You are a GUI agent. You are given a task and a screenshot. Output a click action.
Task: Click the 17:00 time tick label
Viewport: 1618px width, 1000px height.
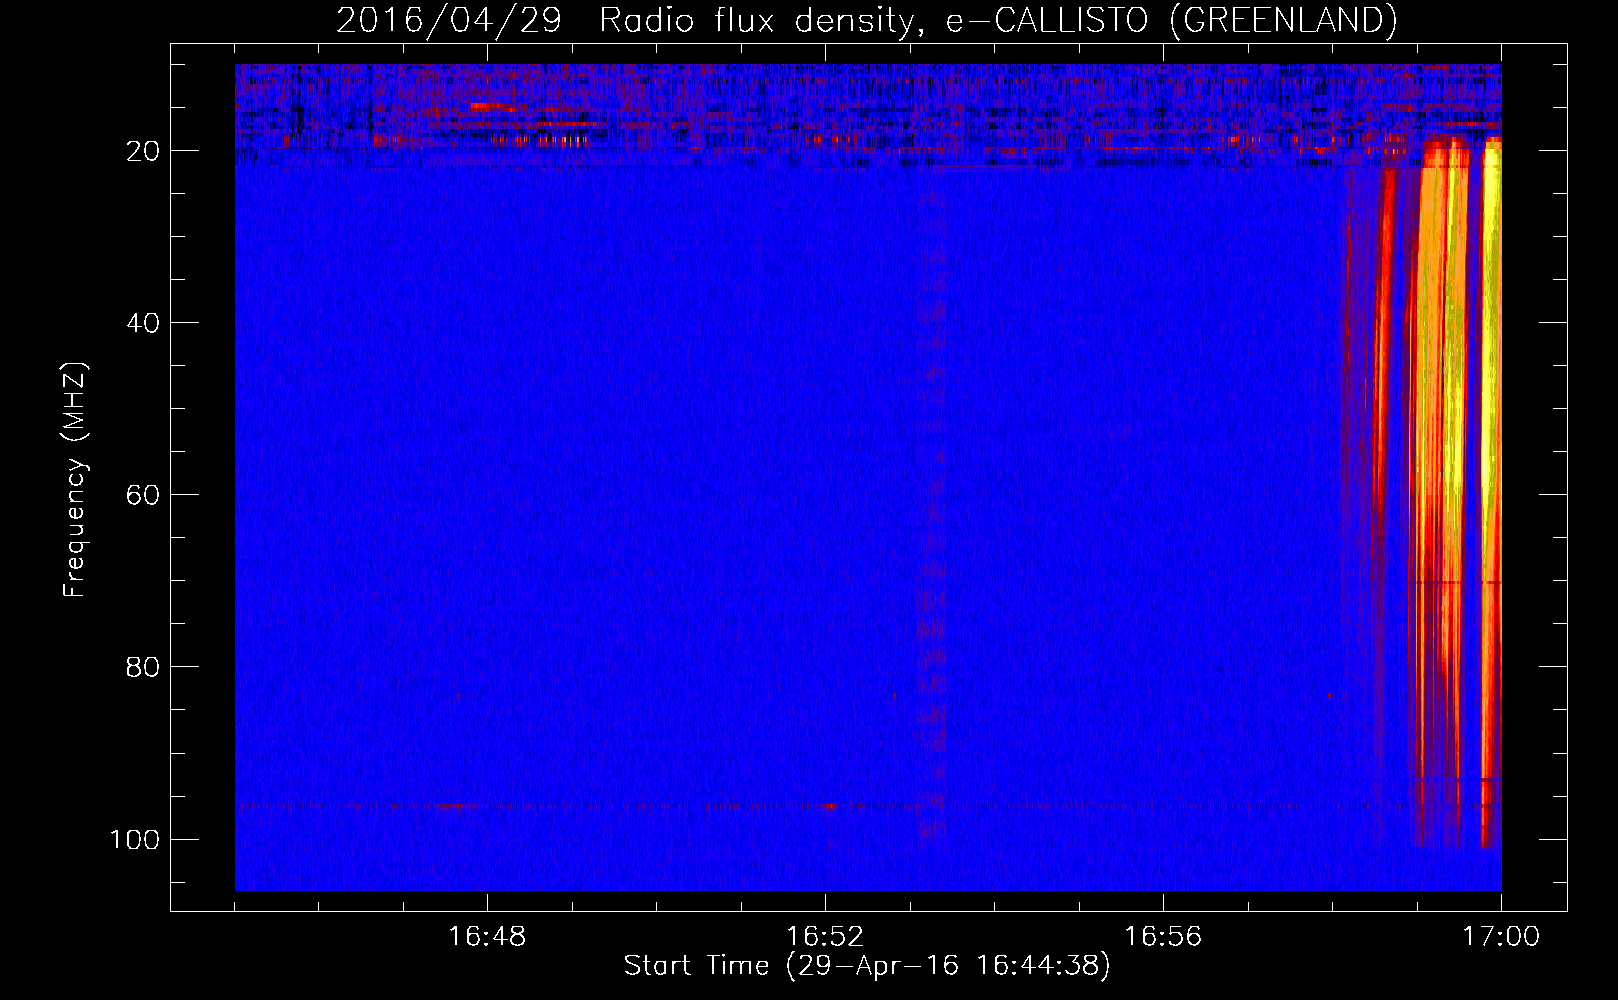(x=1501, y=937)
